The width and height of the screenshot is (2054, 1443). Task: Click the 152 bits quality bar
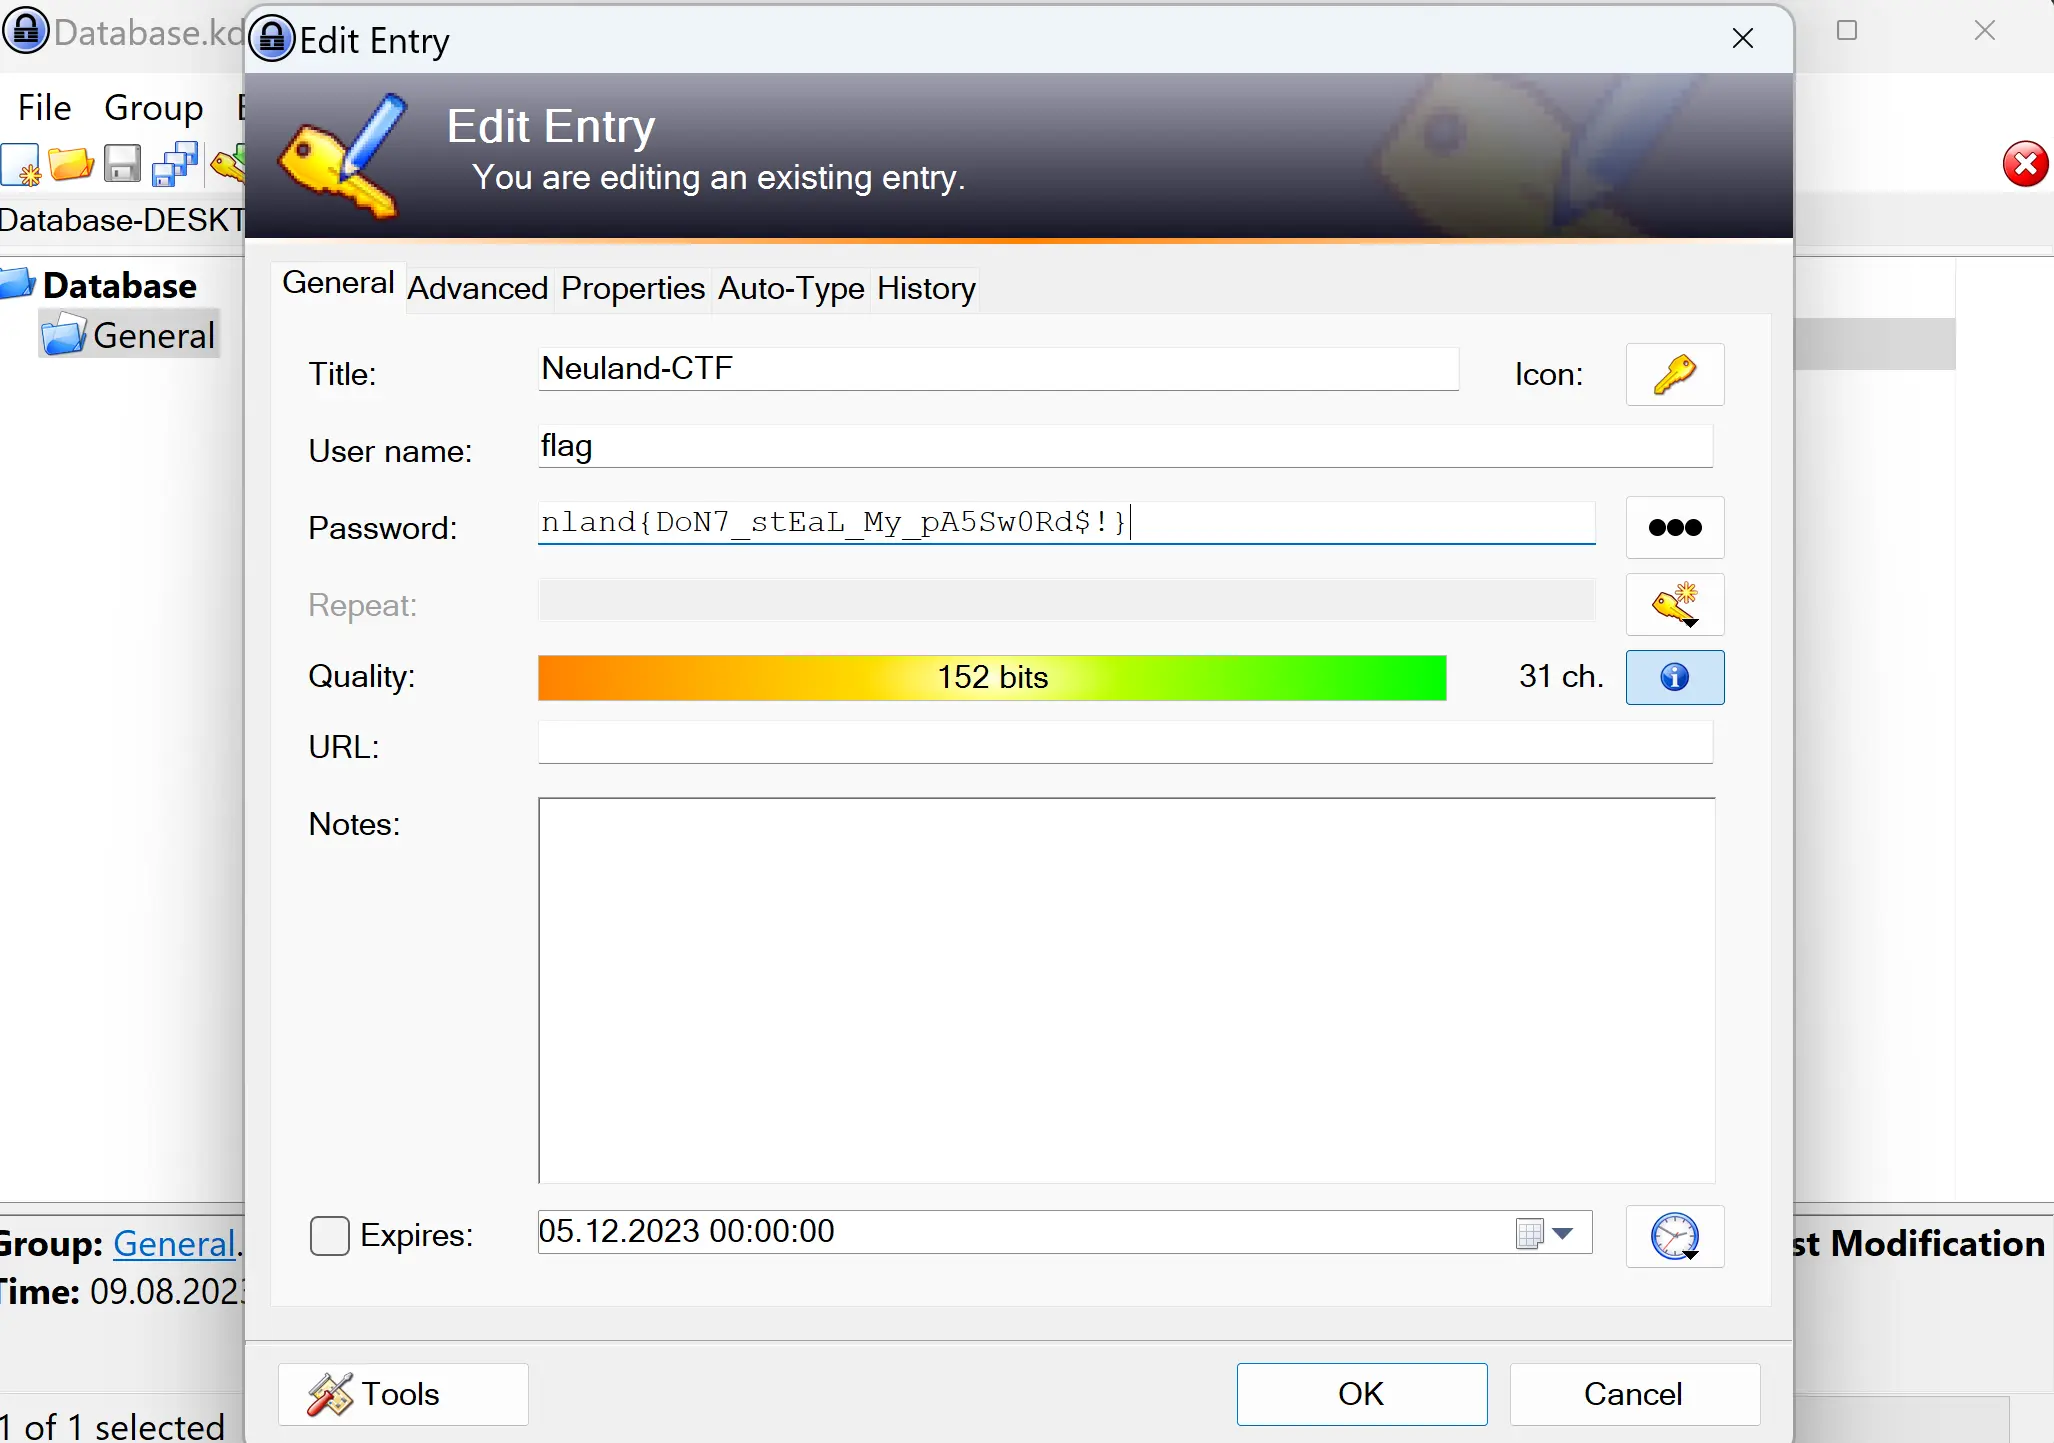click(x=992, y=677)
